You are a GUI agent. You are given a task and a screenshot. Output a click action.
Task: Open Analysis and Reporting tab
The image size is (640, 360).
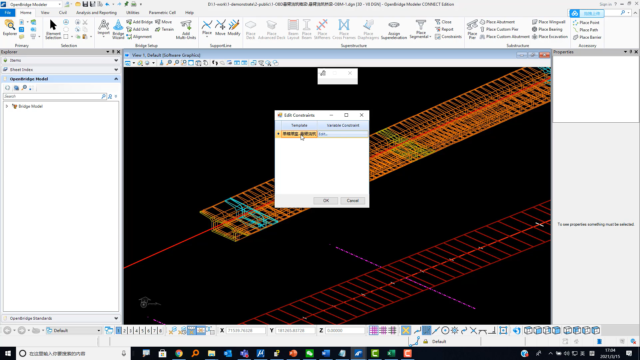[96, 13]
